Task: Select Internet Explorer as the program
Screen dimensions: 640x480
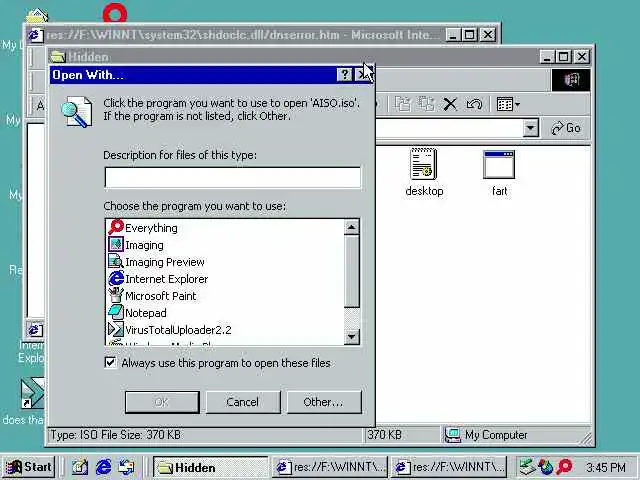Action: point(158,279)
